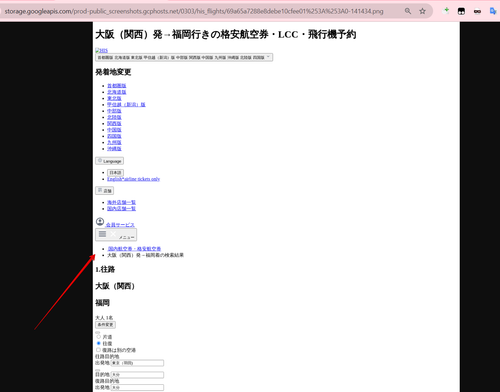The image size is (500, 392).
Task: Open the 東北版 link
Action: [114, 98]
